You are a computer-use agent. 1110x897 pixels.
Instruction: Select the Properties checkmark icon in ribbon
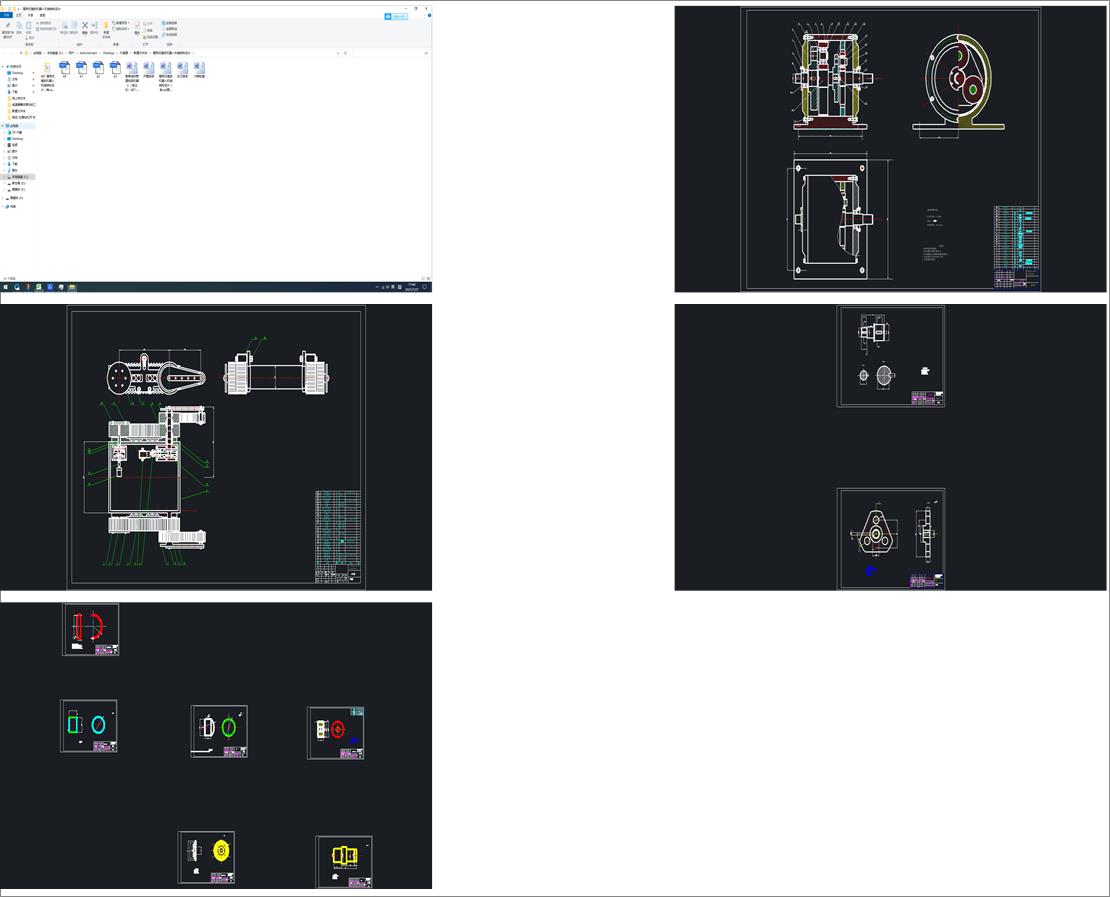click(x=137, y=27)
